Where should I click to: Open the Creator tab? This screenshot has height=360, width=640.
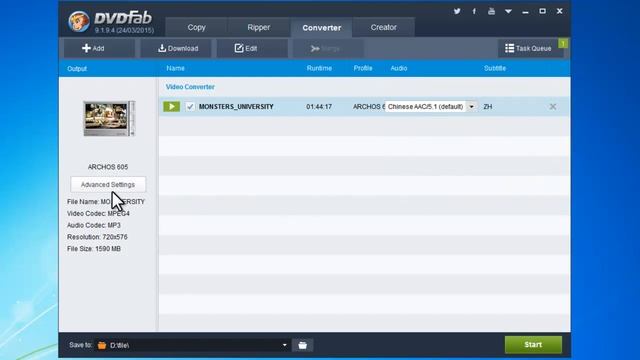click(x=384, y=27)
